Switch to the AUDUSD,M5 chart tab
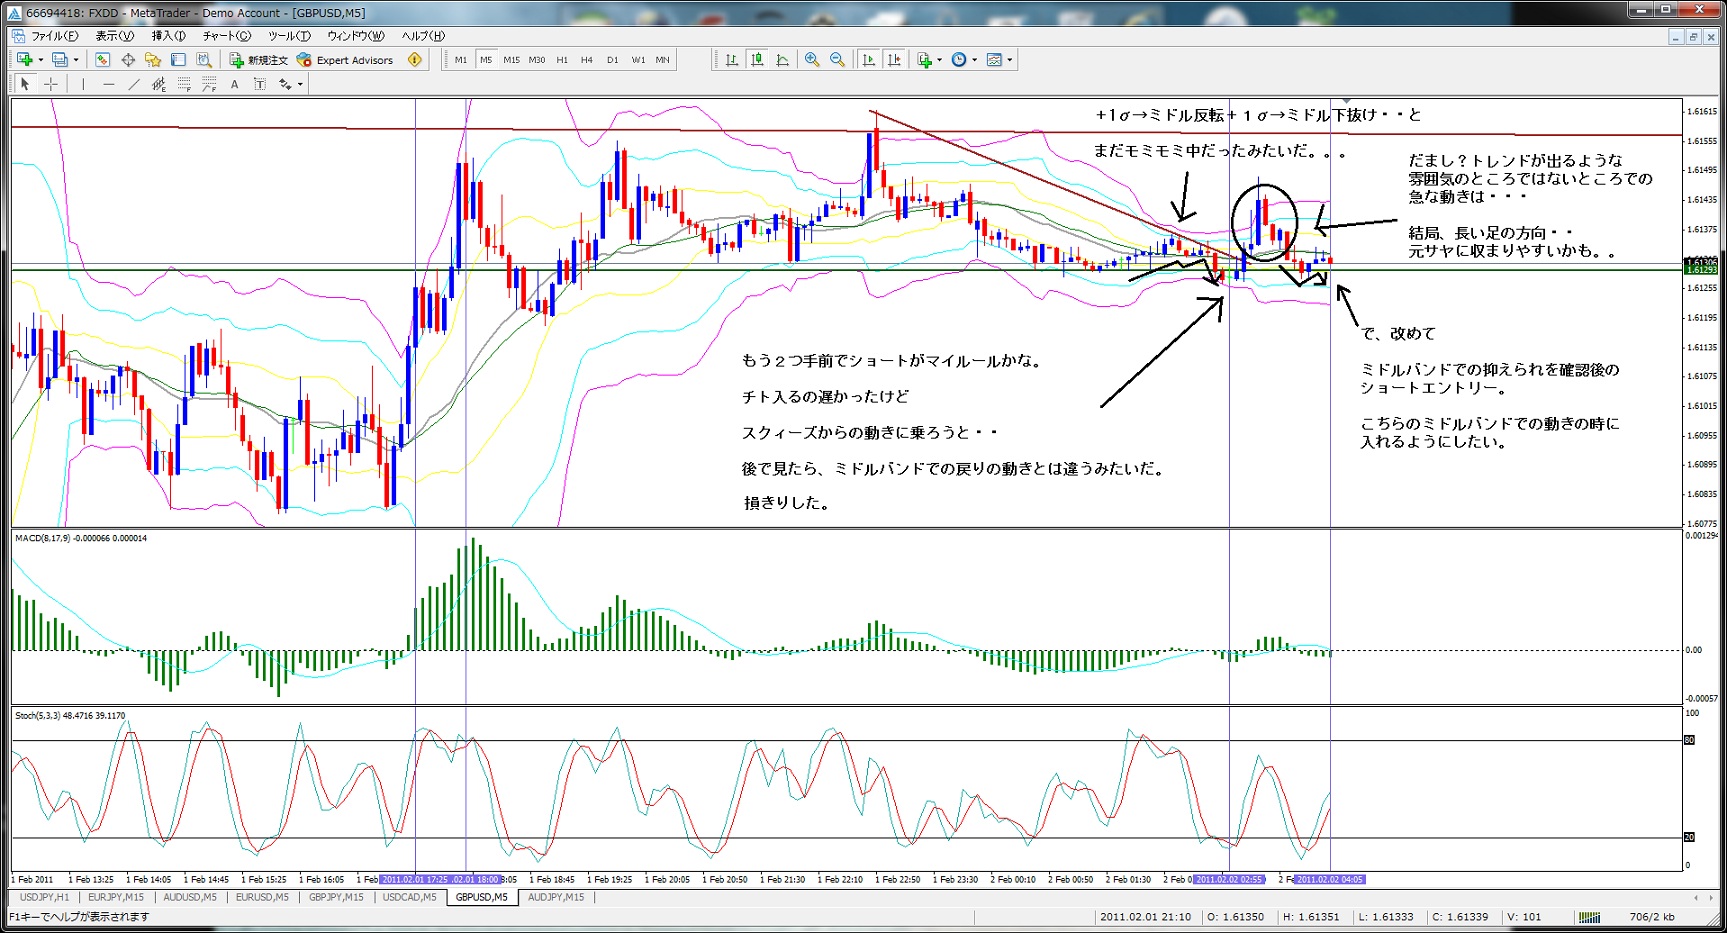 tap(190, 898)
